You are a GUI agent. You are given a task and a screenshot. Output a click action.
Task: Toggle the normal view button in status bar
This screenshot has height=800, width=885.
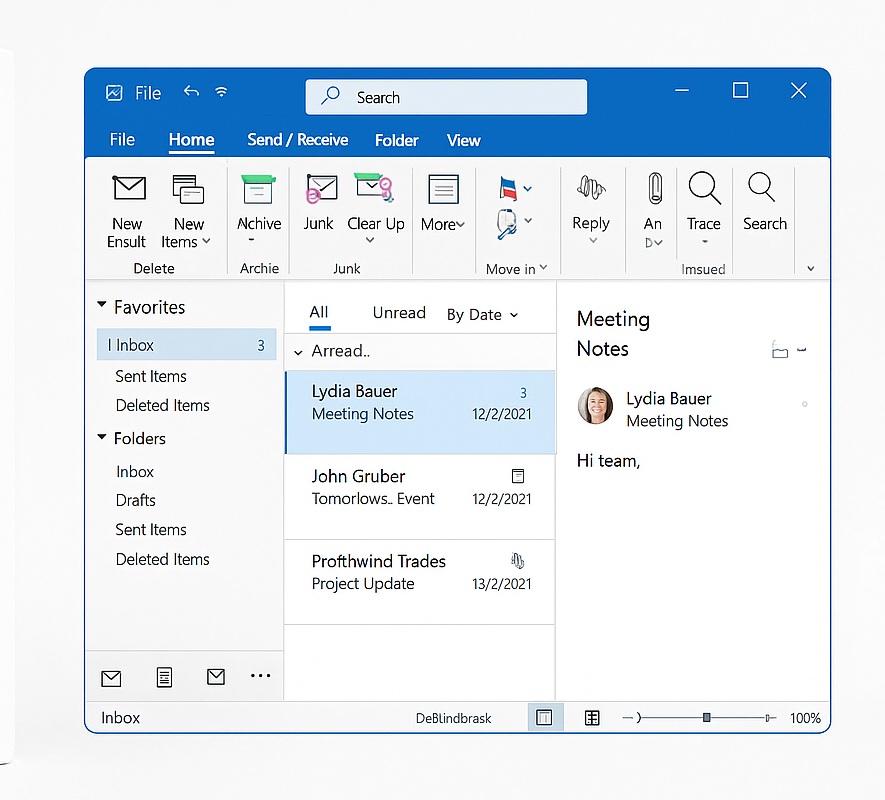[x=545, y=717]
